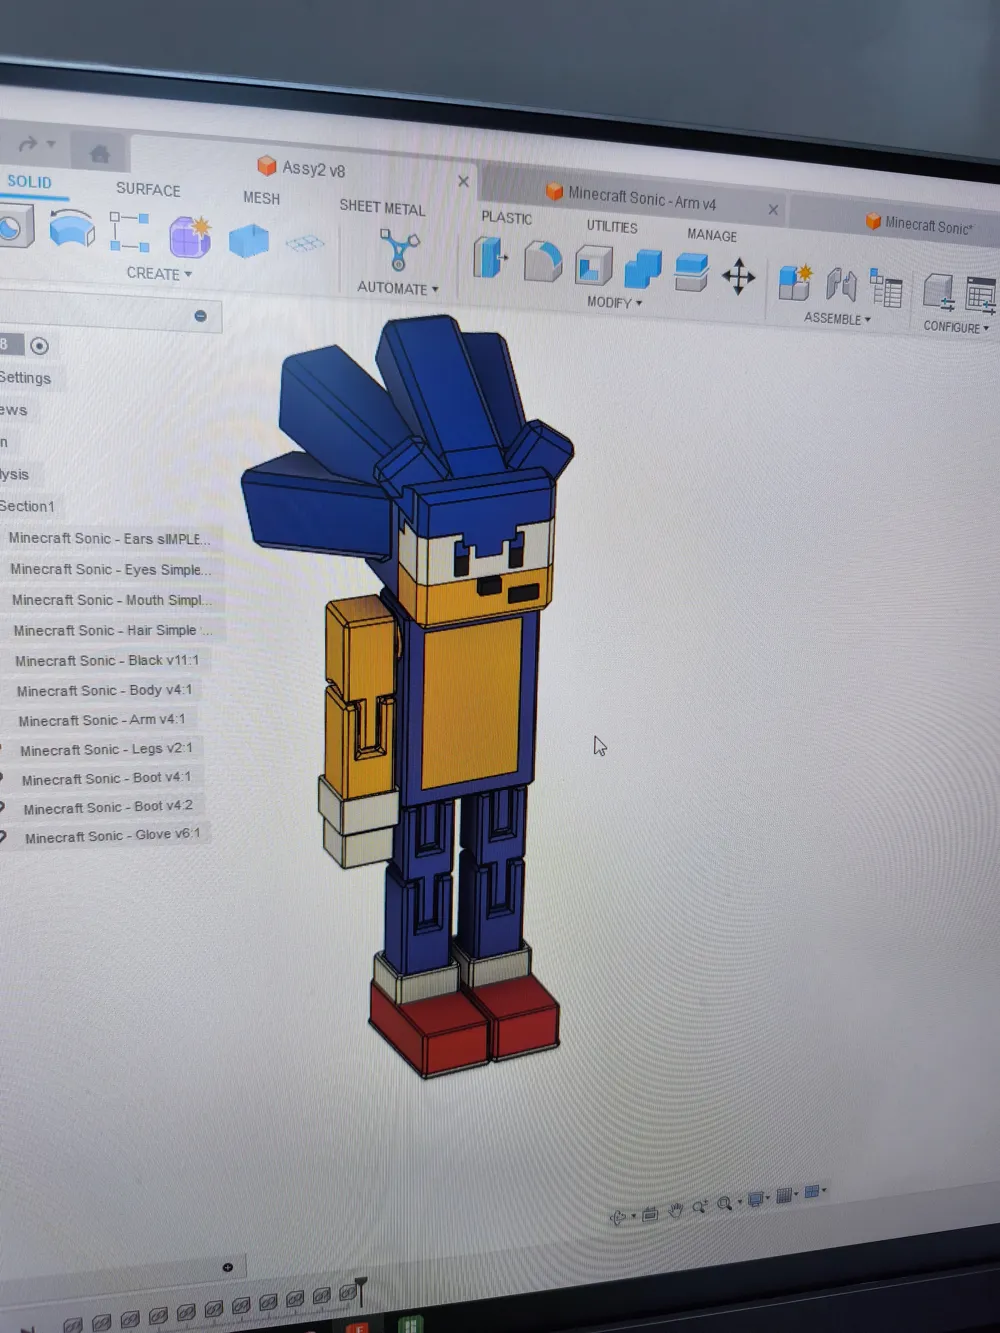This screenshot has width=1000, height=1333.
Task: Close the Minecraft Sonic - Arm v4 tab
Action: pyautogui.click(x=773, y=209)
